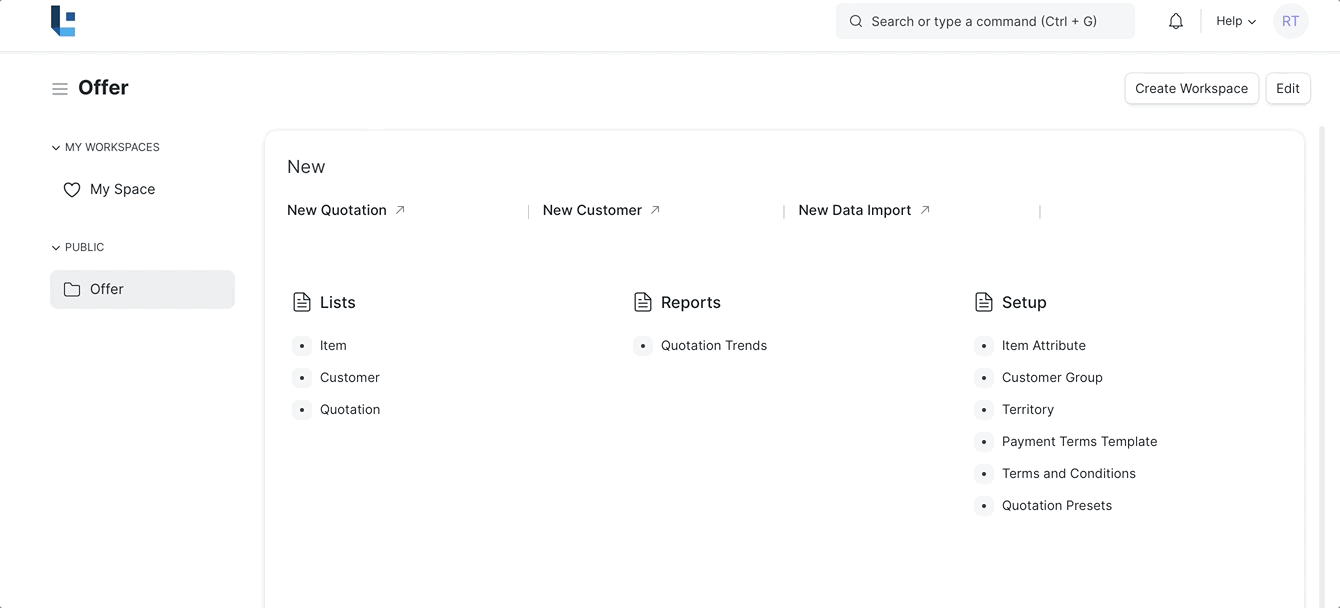Open the notifications bell
This screenshot has width=1340, height=608.
point(1176,21)
